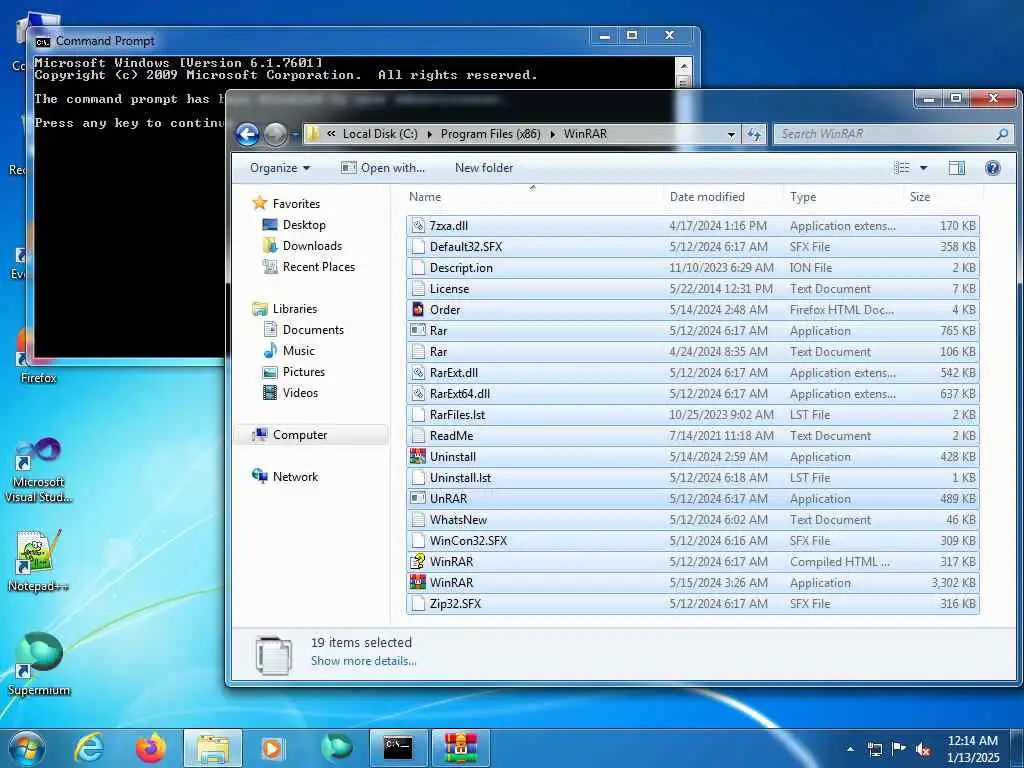Click Local Disk (C:) in address bar

(x=380, y=134)
